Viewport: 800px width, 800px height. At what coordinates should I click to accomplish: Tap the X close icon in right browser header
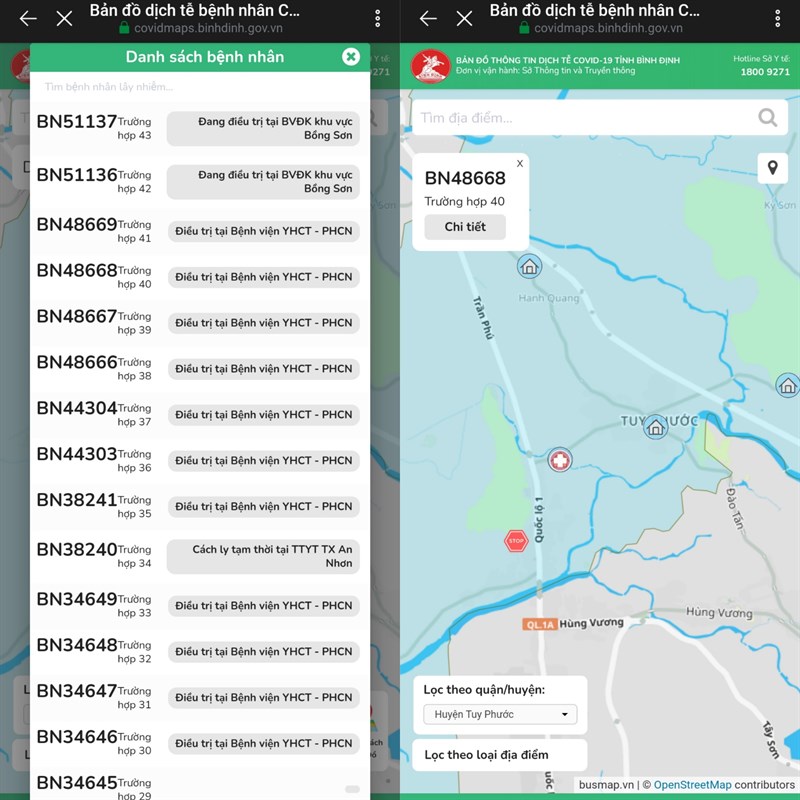click(464, 19)
